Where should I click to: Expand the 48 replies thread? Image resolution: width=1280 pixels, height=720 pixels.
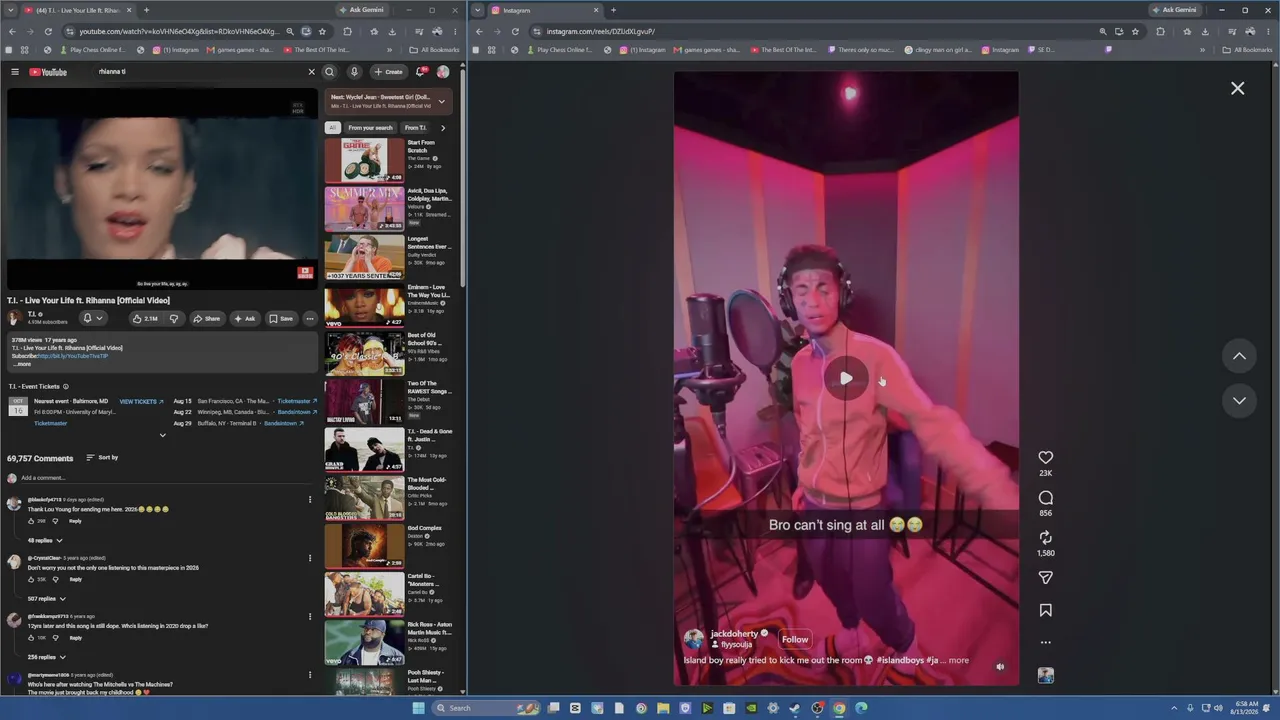click(46, 541)
